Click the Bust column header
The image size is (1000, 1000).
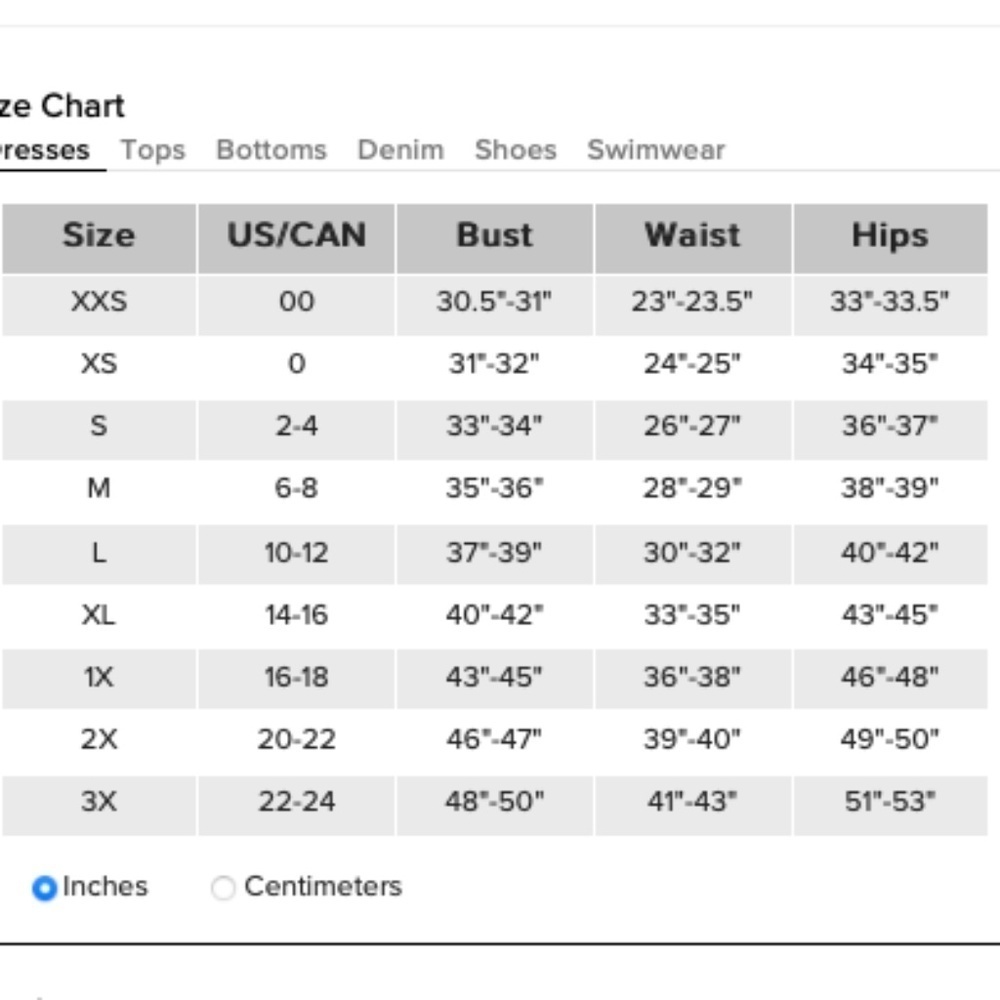494,239
